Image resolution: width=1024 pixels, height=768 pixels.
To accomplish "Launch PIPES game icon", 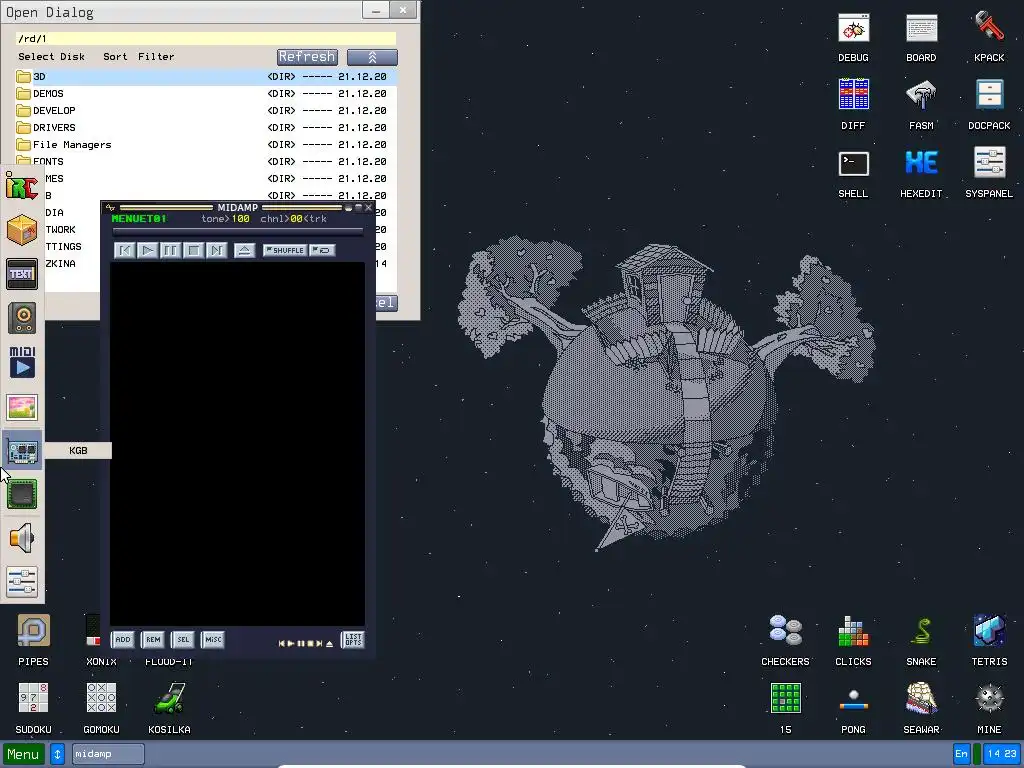I will pyautogui.click(x=33, y=640).
